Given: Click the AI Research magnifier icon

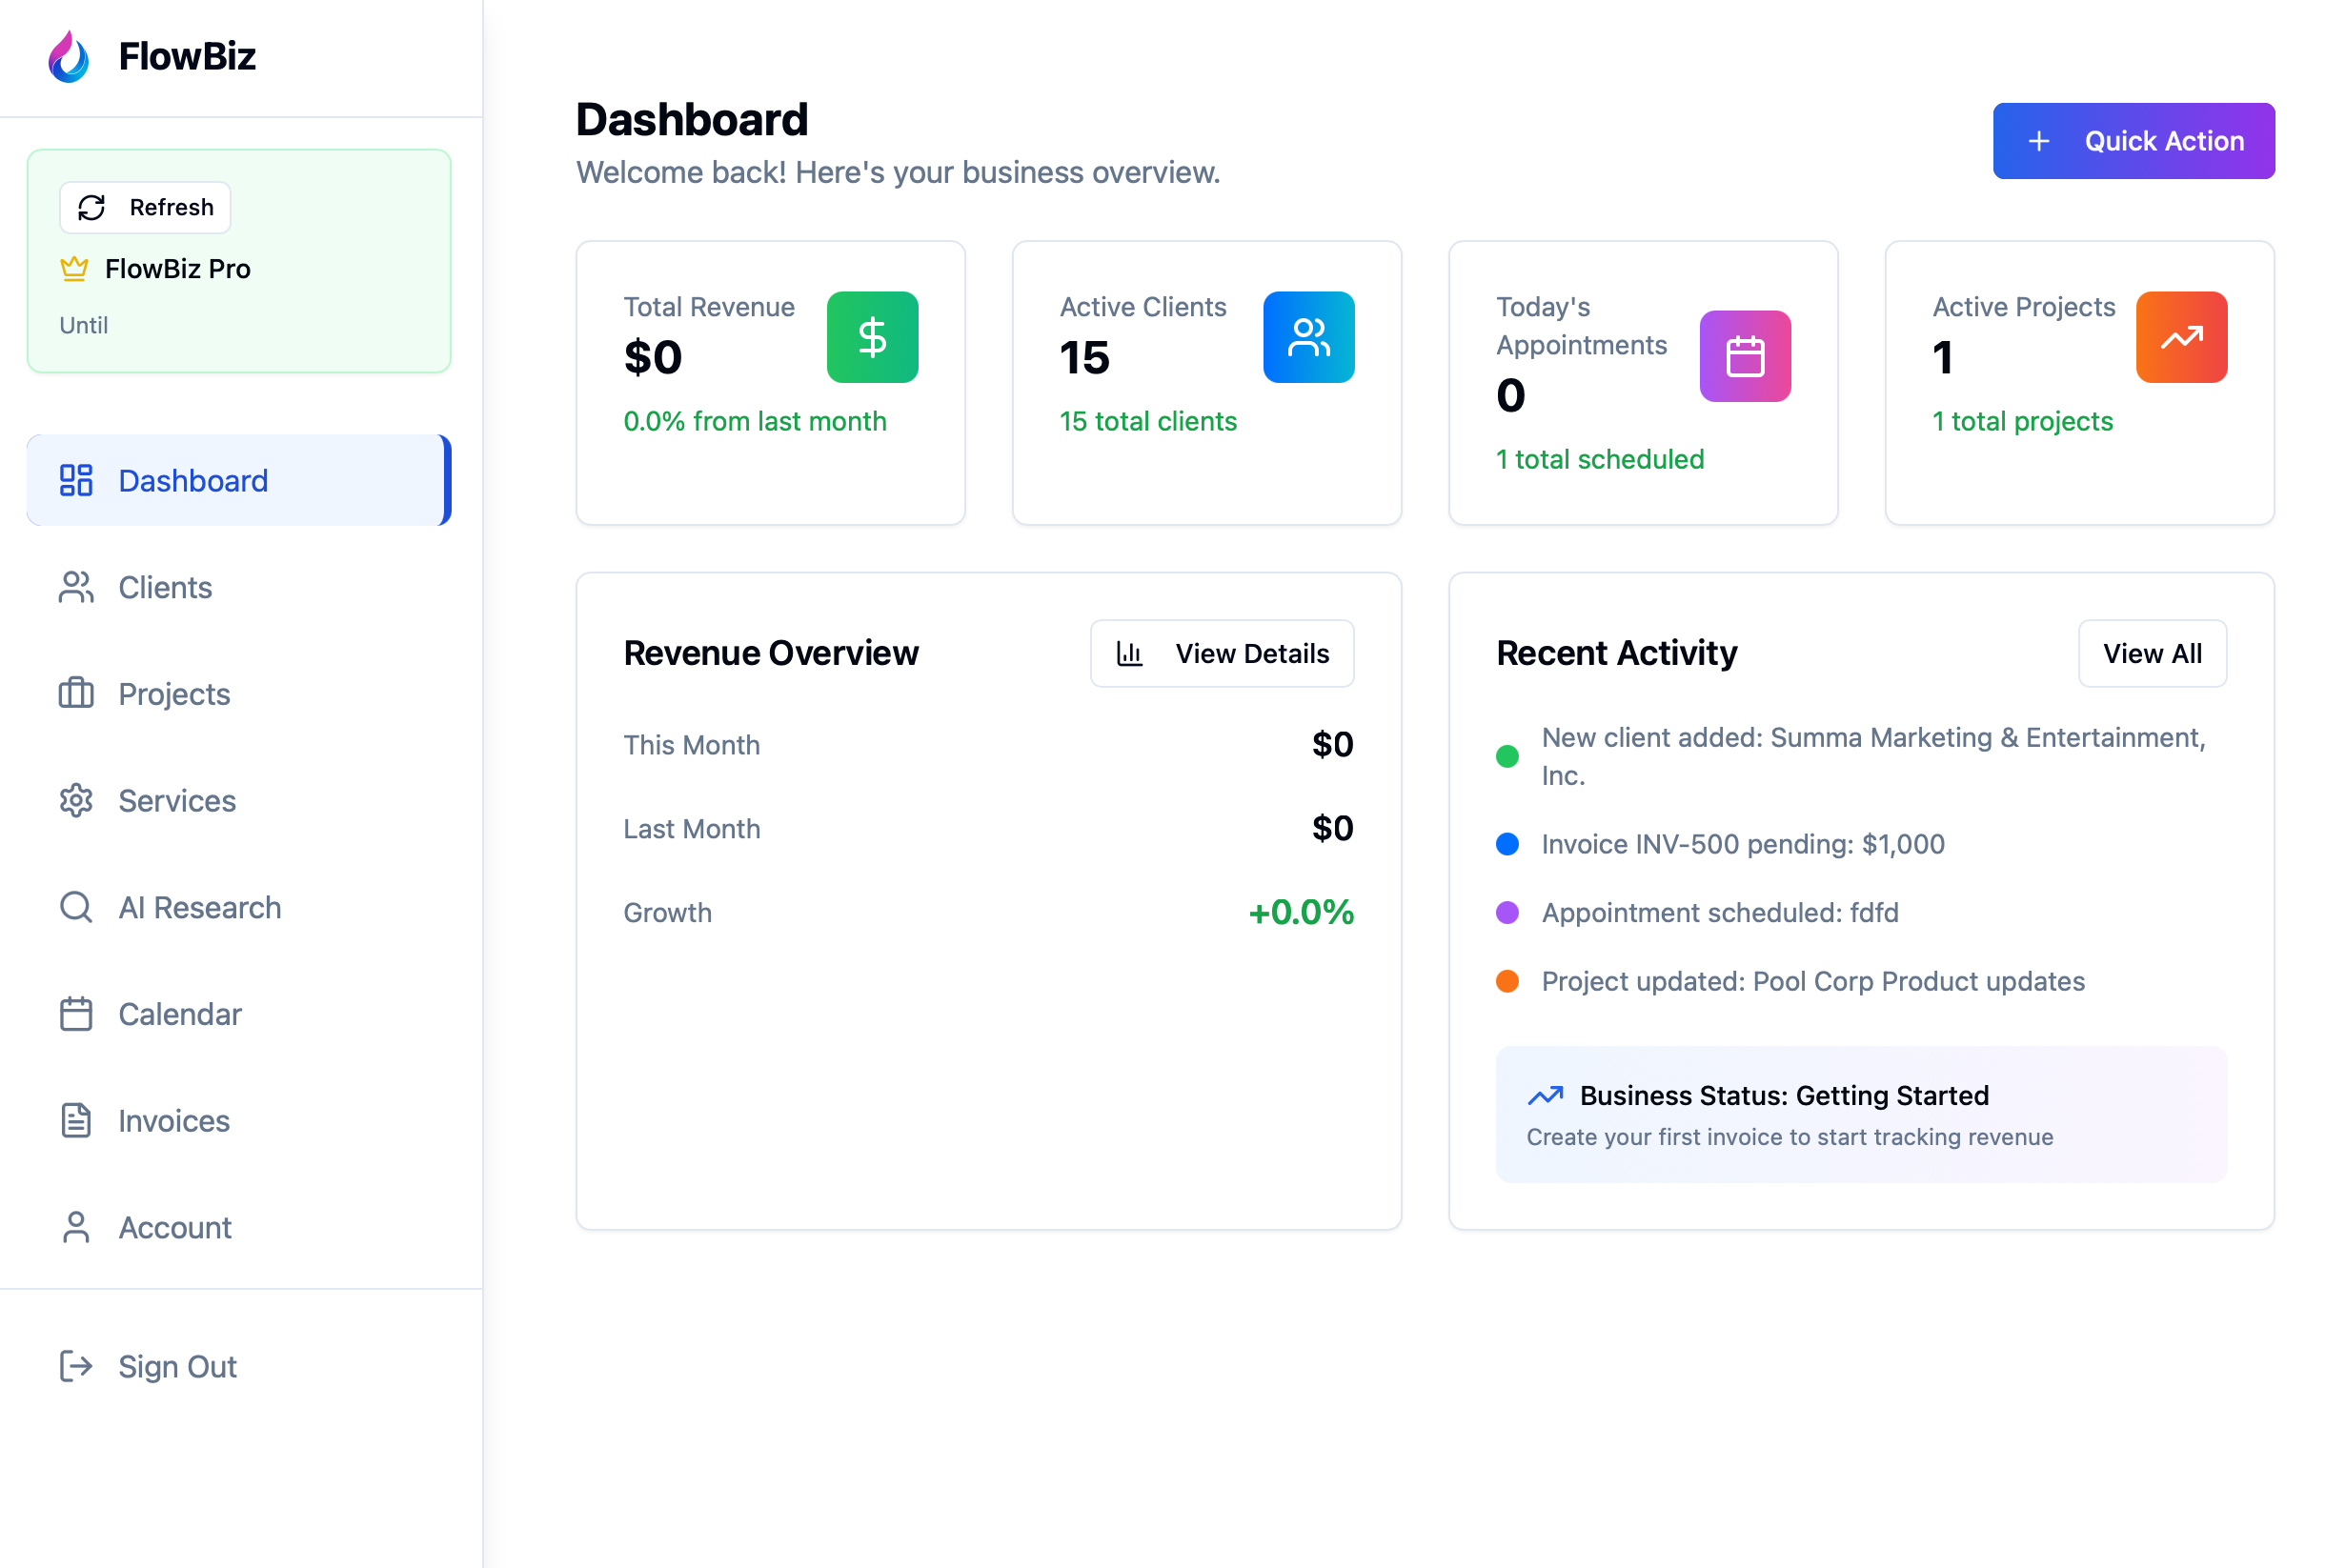Looking at the screenshot, I should [x=75, y=907].
